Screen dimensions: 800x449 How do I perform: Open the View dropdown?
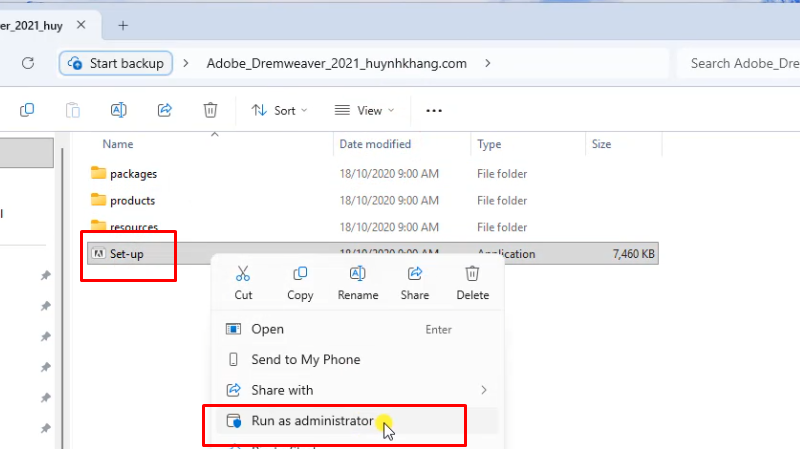364,110
